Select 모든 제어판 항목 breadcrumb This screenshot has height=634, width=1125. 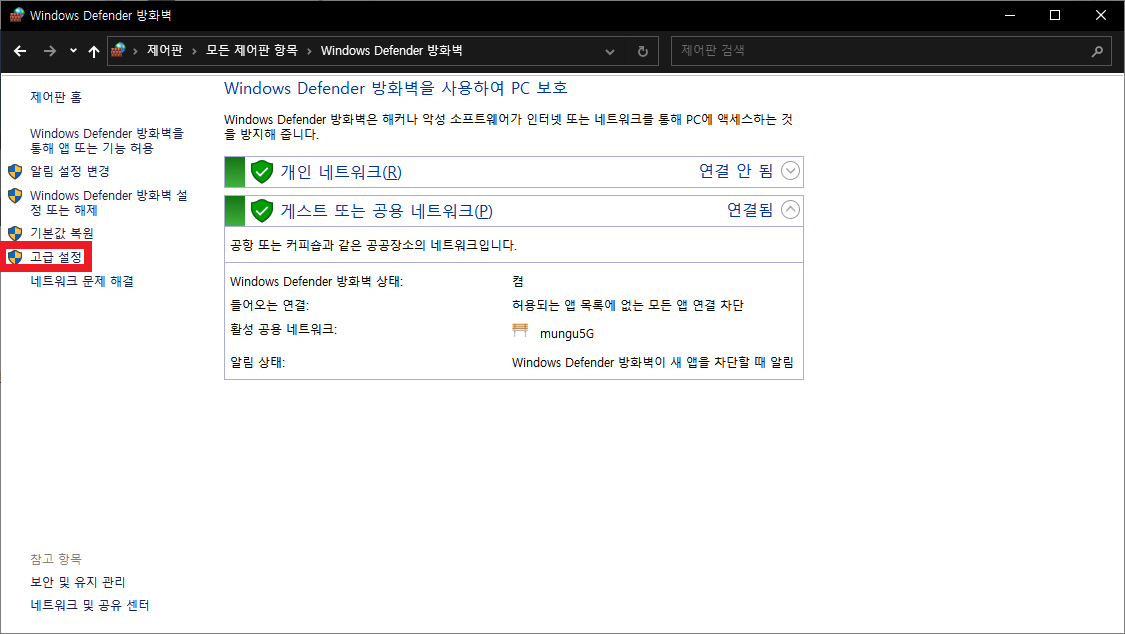click(251, 50)
